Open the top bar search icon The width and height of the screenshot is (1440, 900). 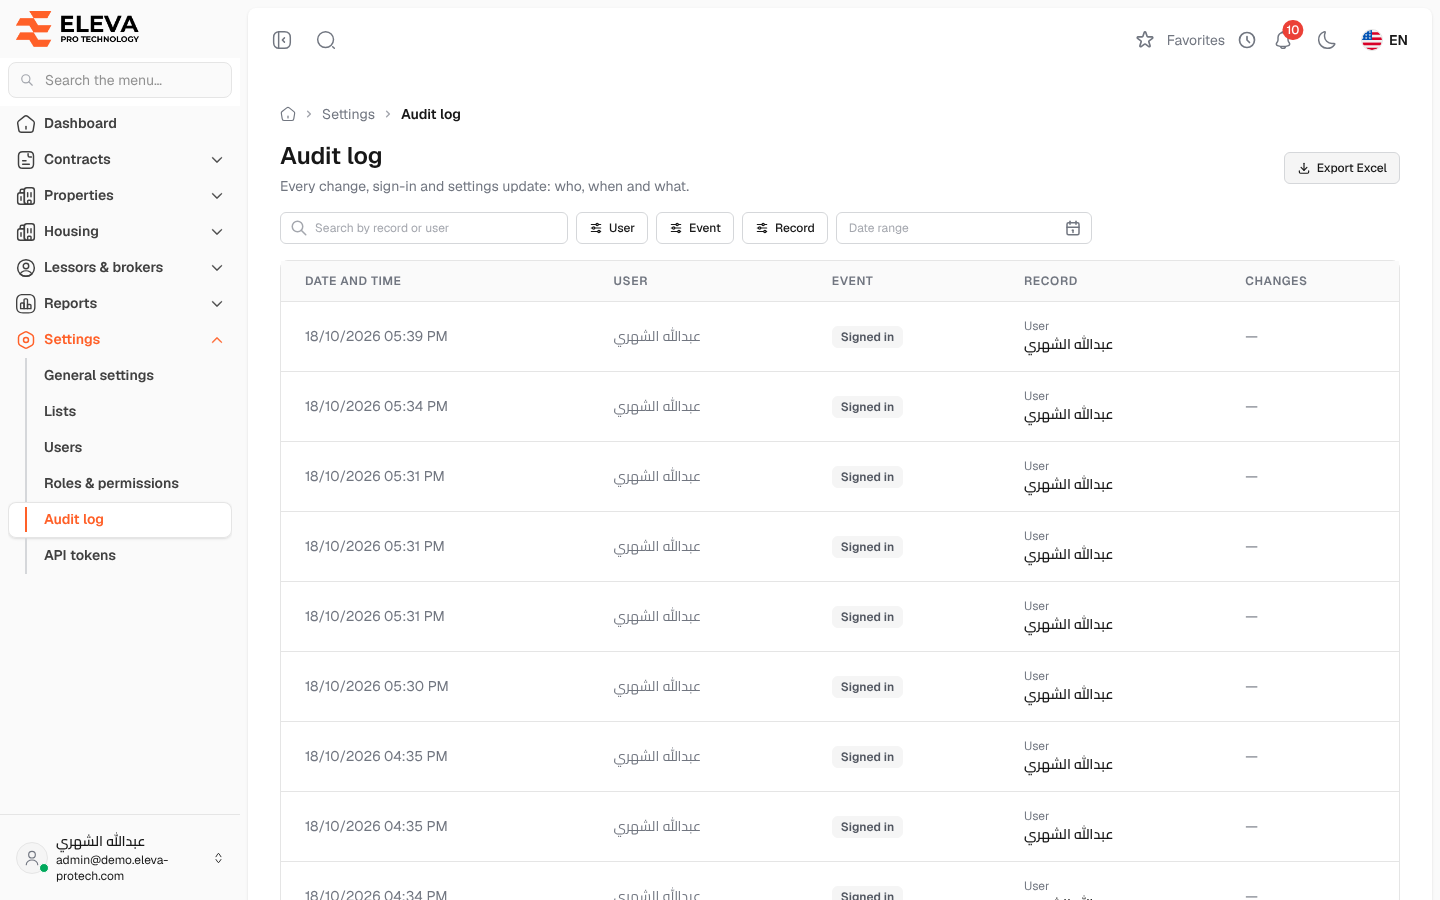click(x=326, y=40)
